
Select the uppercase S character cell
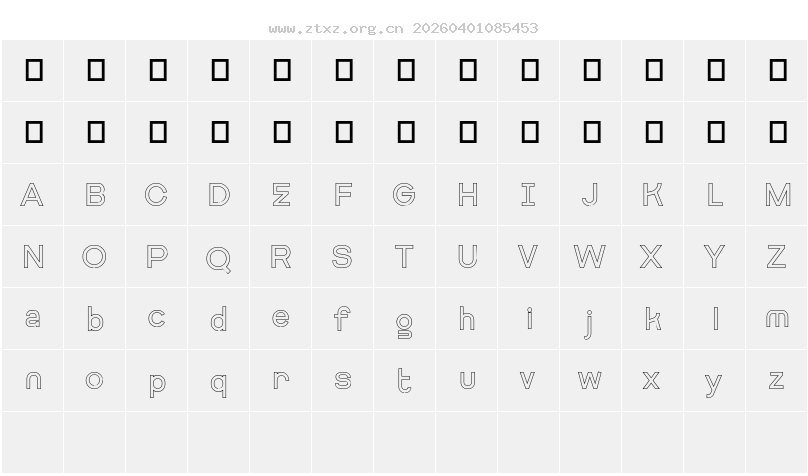coord(342,257)
